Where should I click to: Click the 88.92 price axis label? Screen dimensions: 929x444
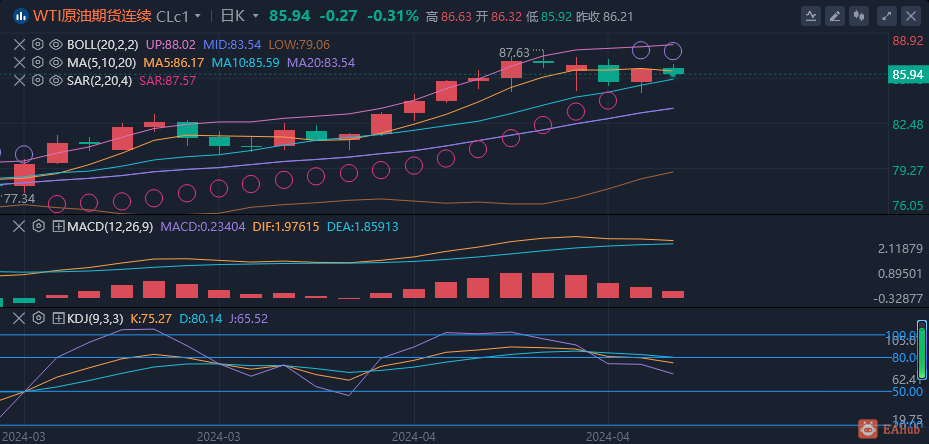906,40
